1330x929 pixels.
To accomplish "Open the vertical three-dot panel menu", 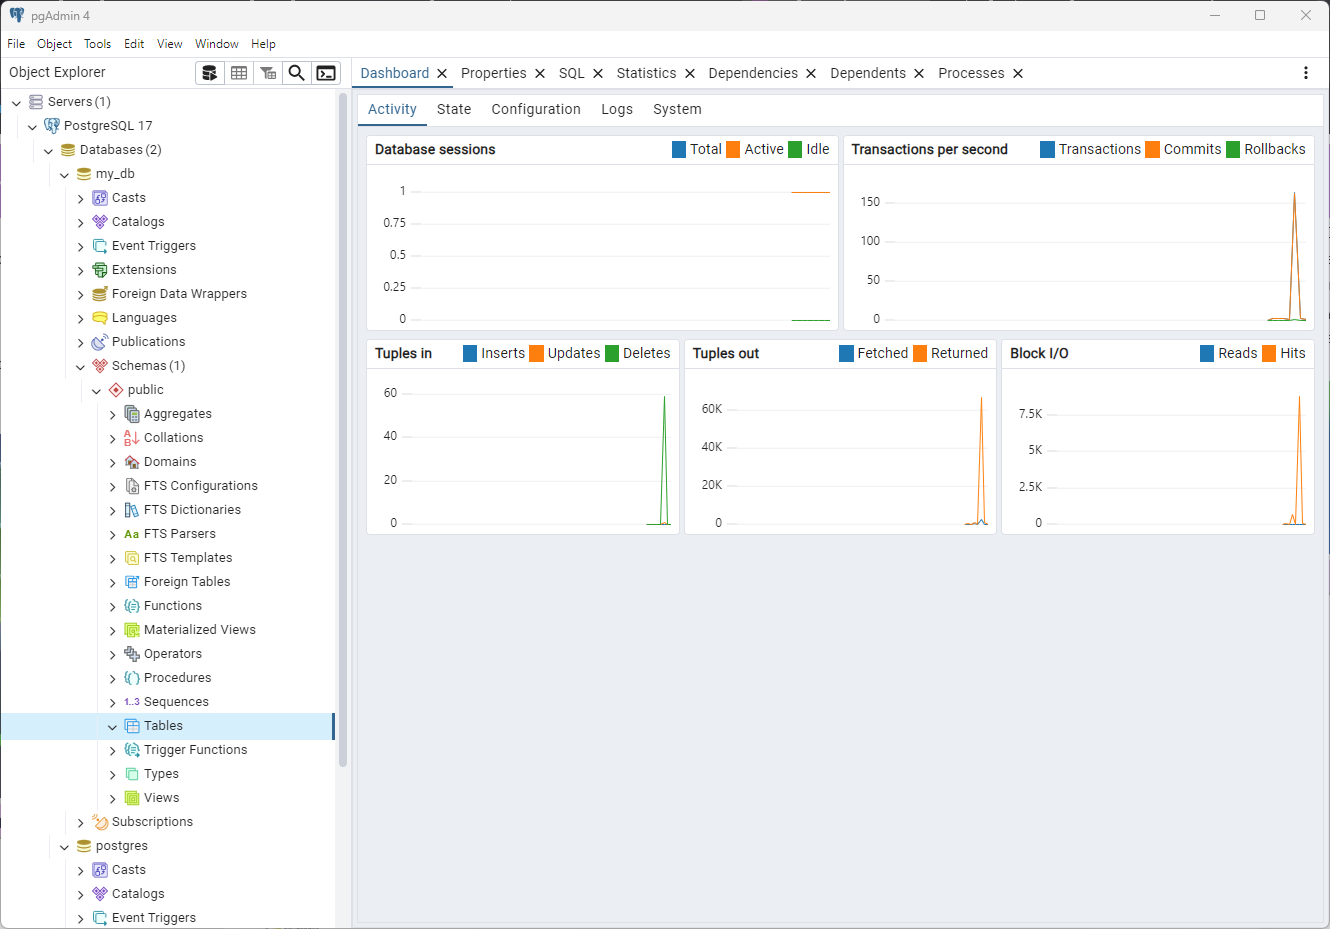I will pos(1306,73).
